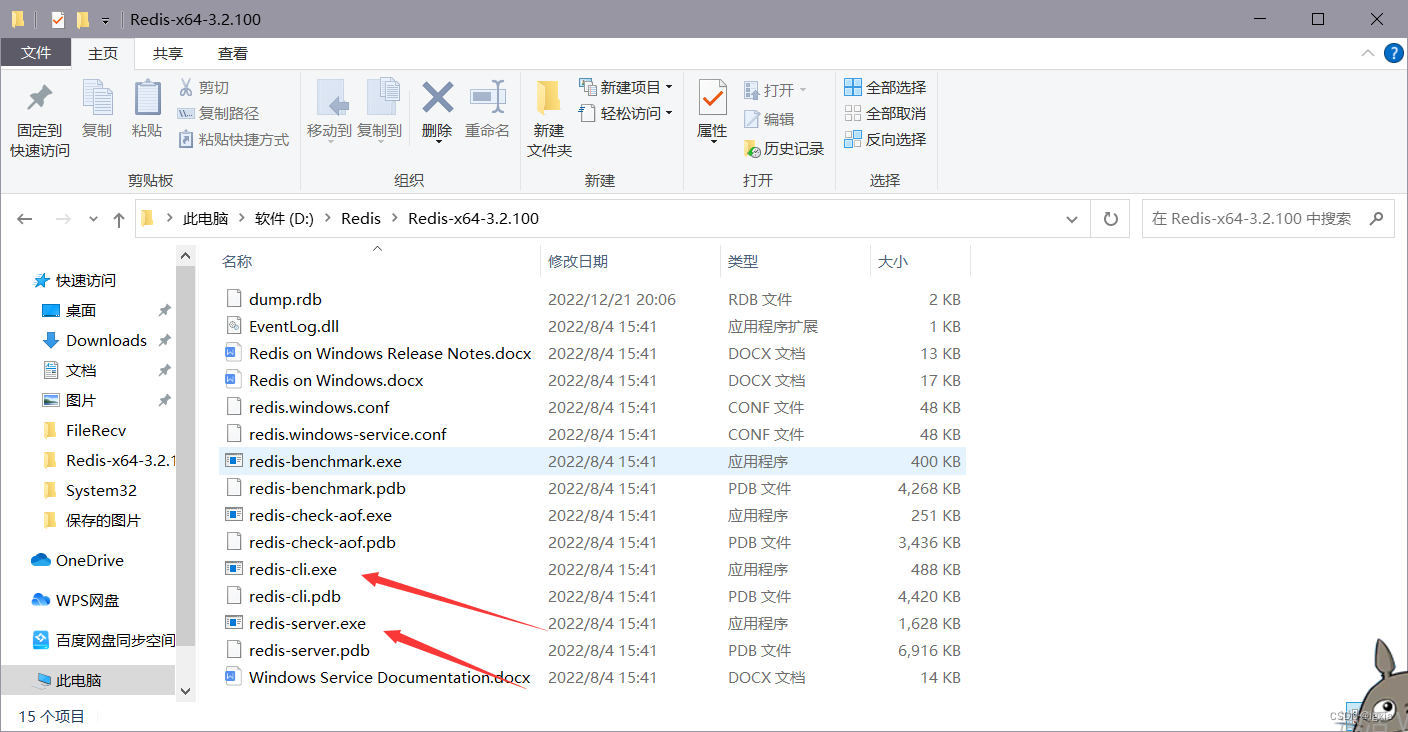Click the New folder icon
The height and width of the screenshot is (732, 1408).
tap(548, 98)
